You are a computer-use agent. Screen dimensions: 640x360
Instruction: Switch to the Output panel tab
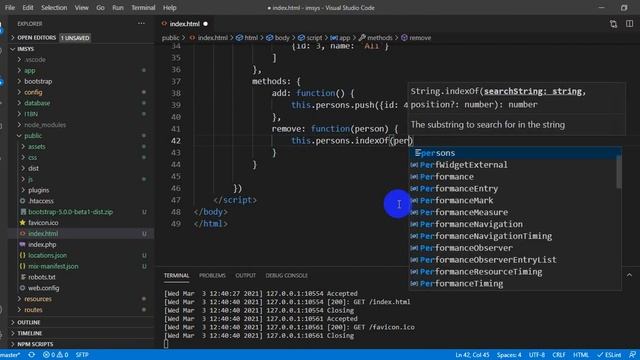(246, 276)
